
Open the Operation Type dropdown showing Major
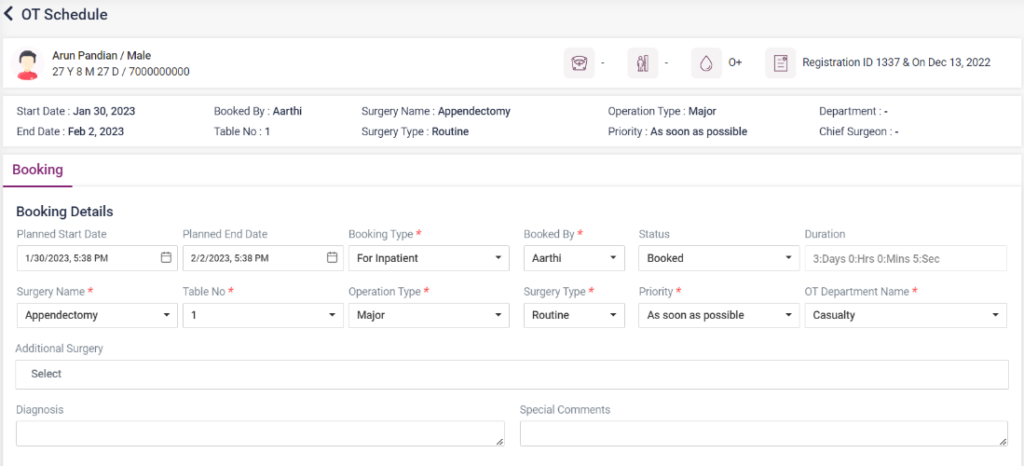428,315
